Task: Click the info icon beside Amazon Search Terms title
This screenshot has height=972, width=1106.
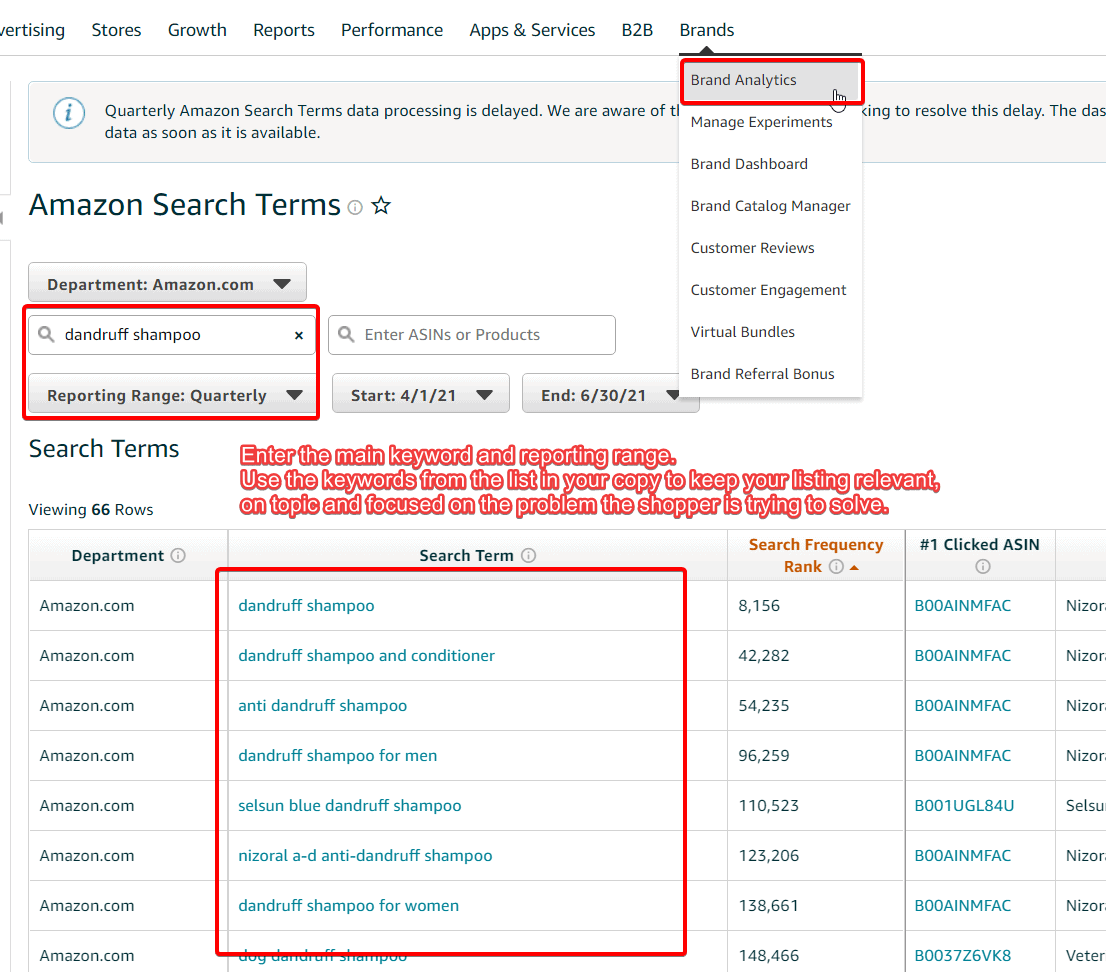Action: 355,206
